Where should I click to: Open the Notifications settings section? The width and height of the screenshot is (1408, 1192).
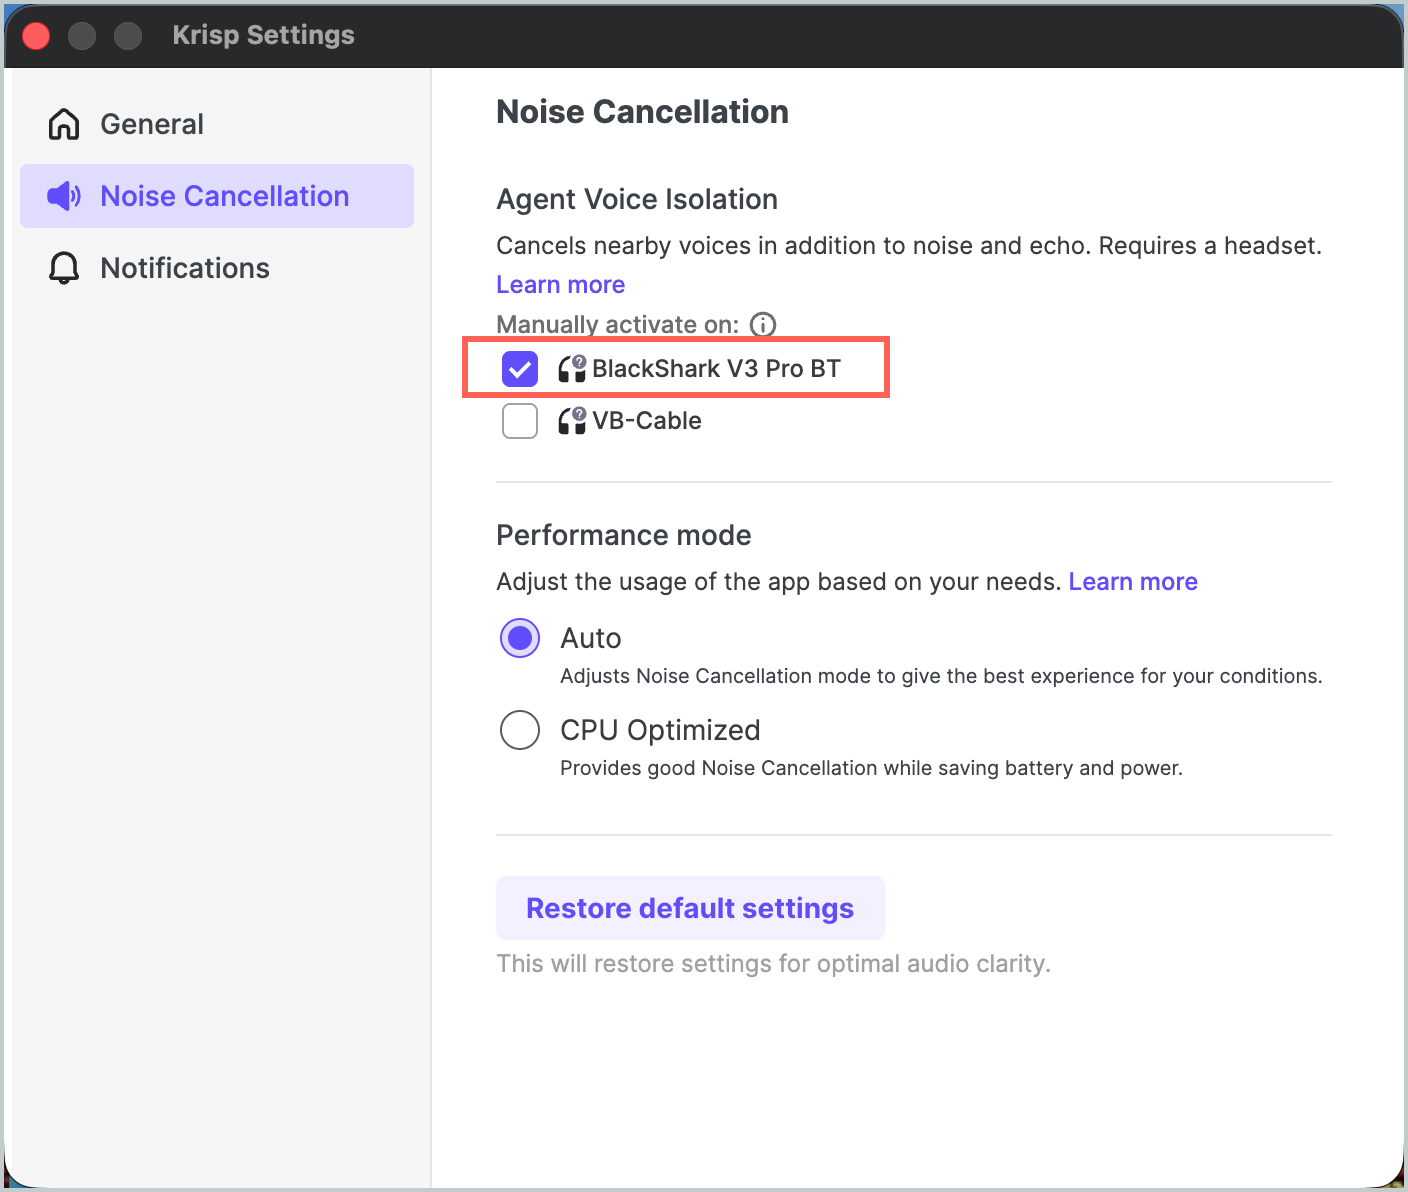pyautogui.click(x=217, y=268)
